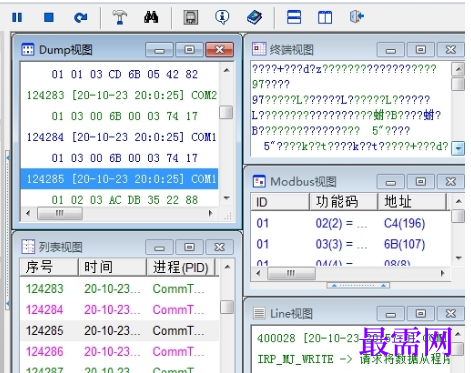Click Dump view horizontal scroll left arrow

pyautogui.click(x=28, y=213)
